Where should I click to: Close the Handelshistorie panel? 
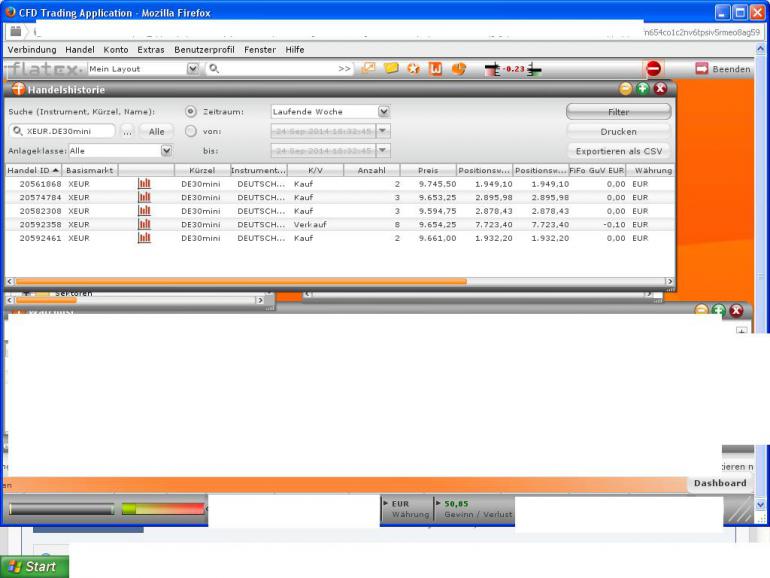tap(660, 88)
